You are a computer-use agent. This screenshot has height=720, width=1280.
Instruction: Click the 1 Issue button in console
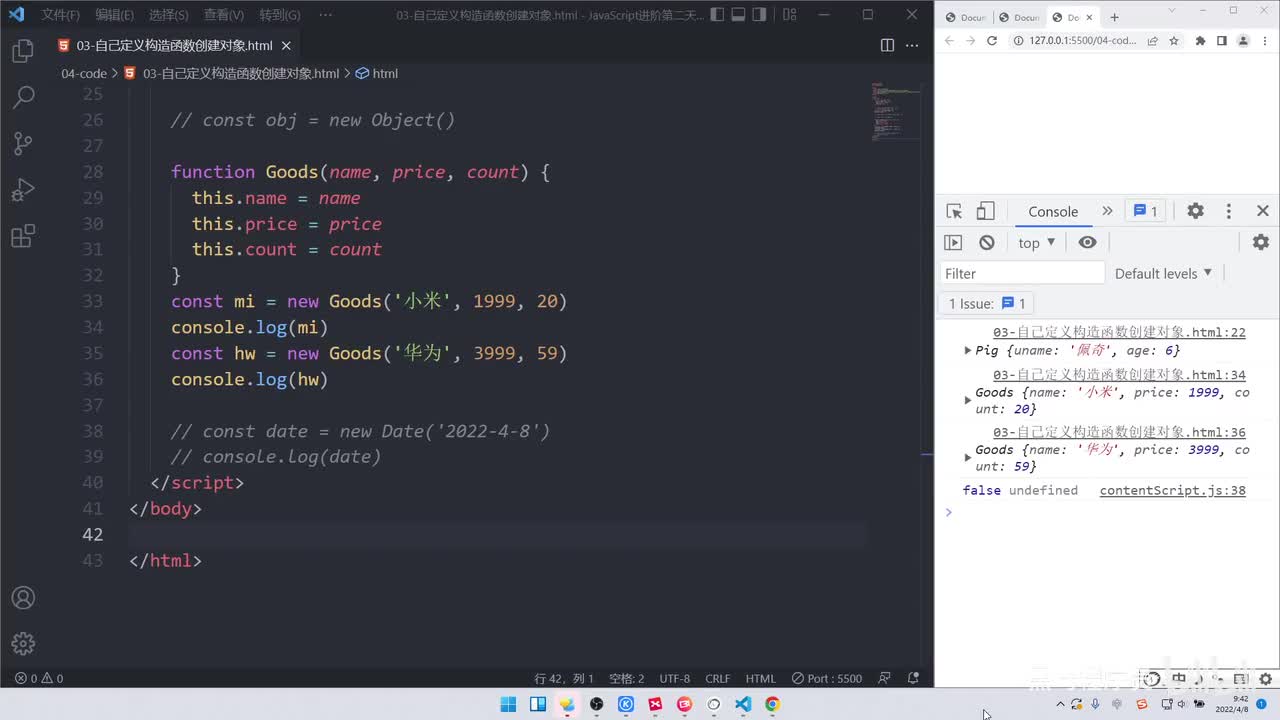point(987,303)
